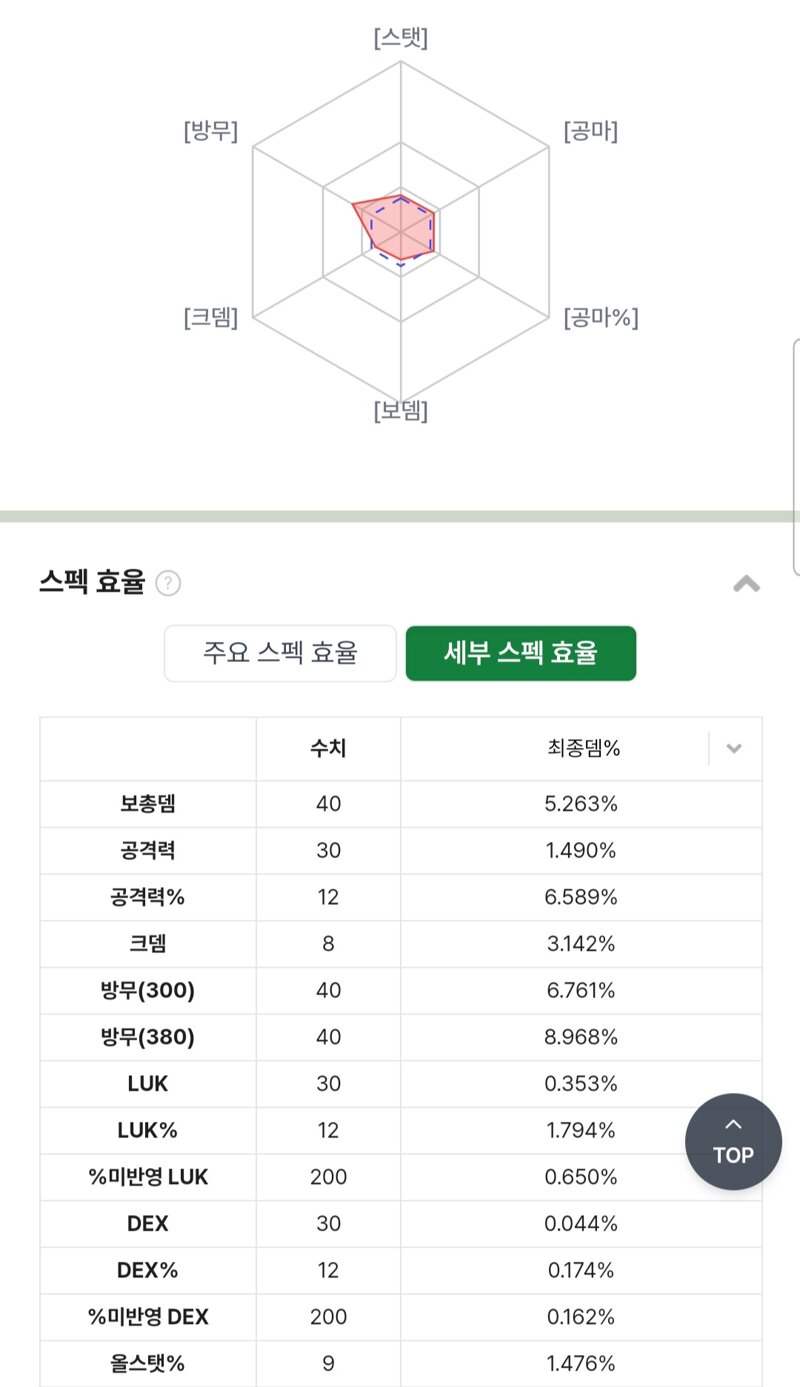Select the 방무(380) row in the table
Viewport: 800px width, 1387px height.
[x=401, y=1037]
